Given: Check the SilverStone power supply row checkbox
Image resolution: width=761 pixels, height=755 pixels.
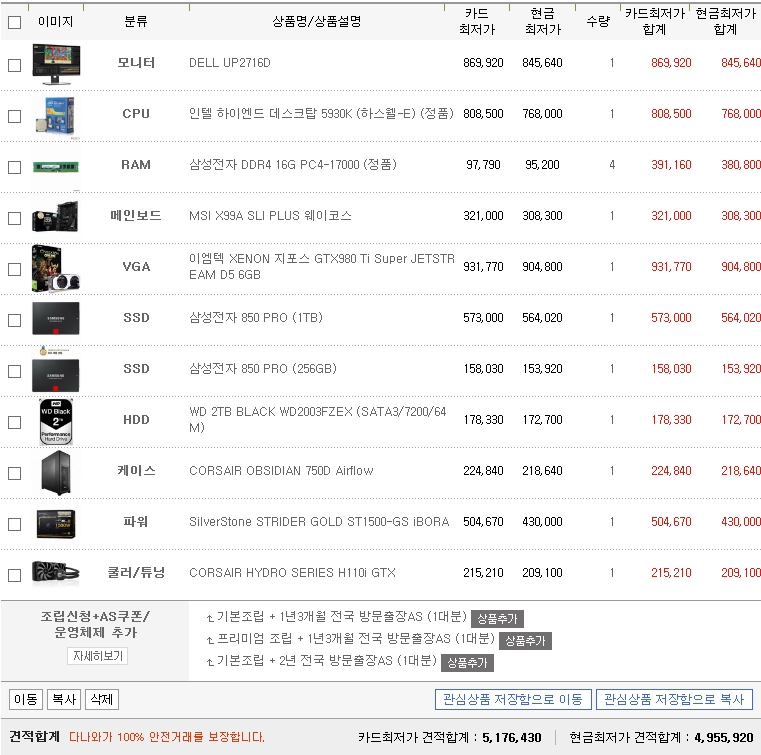Looking at the screenshot, I should (x=15, y=524).
